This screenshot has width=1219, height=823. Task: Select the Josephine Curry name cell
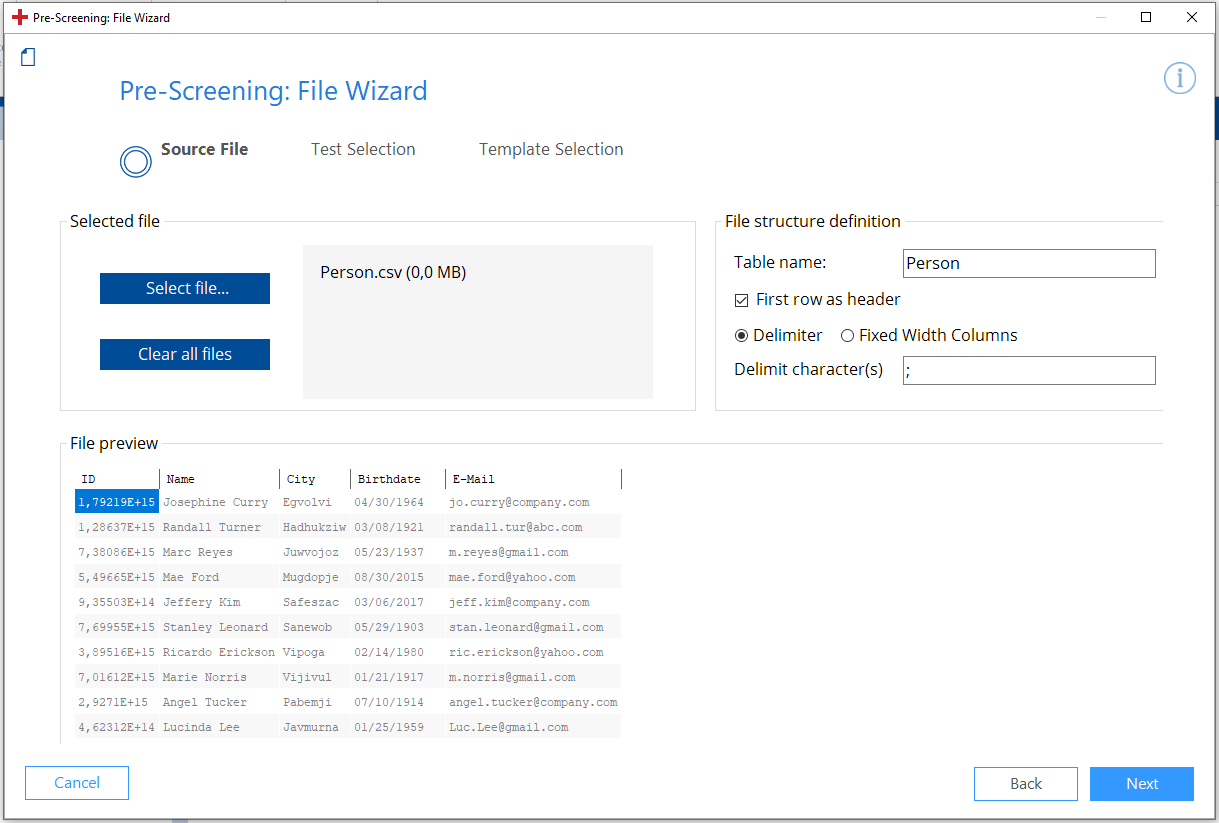coord(216,502)
